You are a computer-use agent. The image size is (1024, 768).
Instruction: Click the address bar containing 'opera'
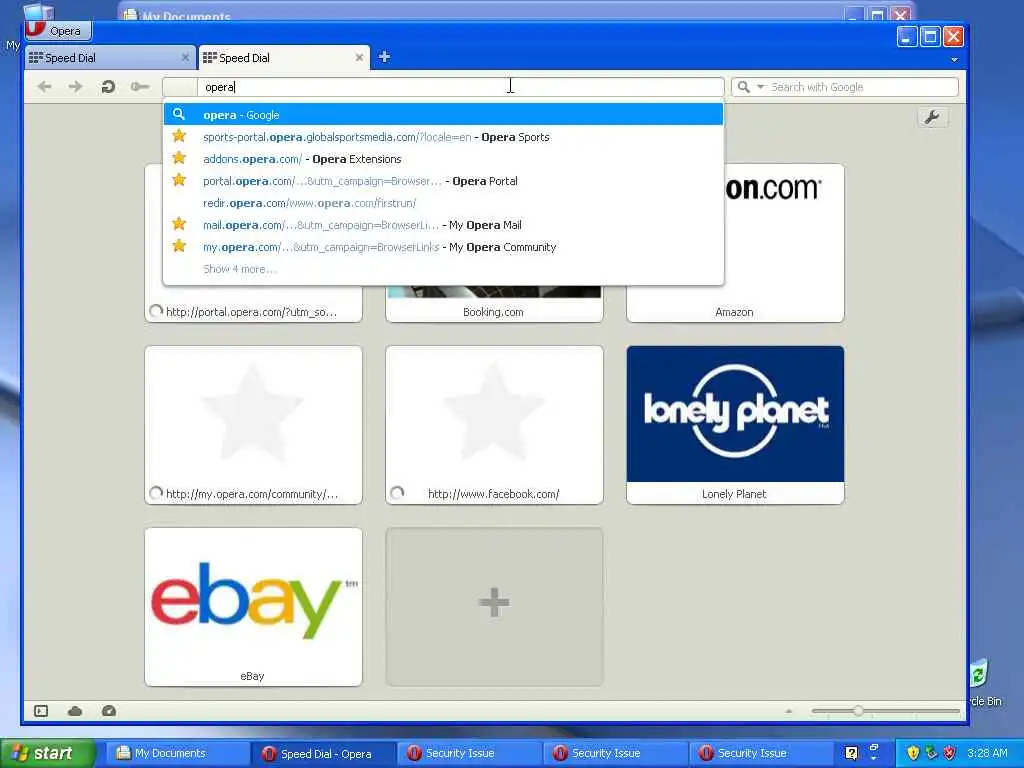(x=443, y=87)
